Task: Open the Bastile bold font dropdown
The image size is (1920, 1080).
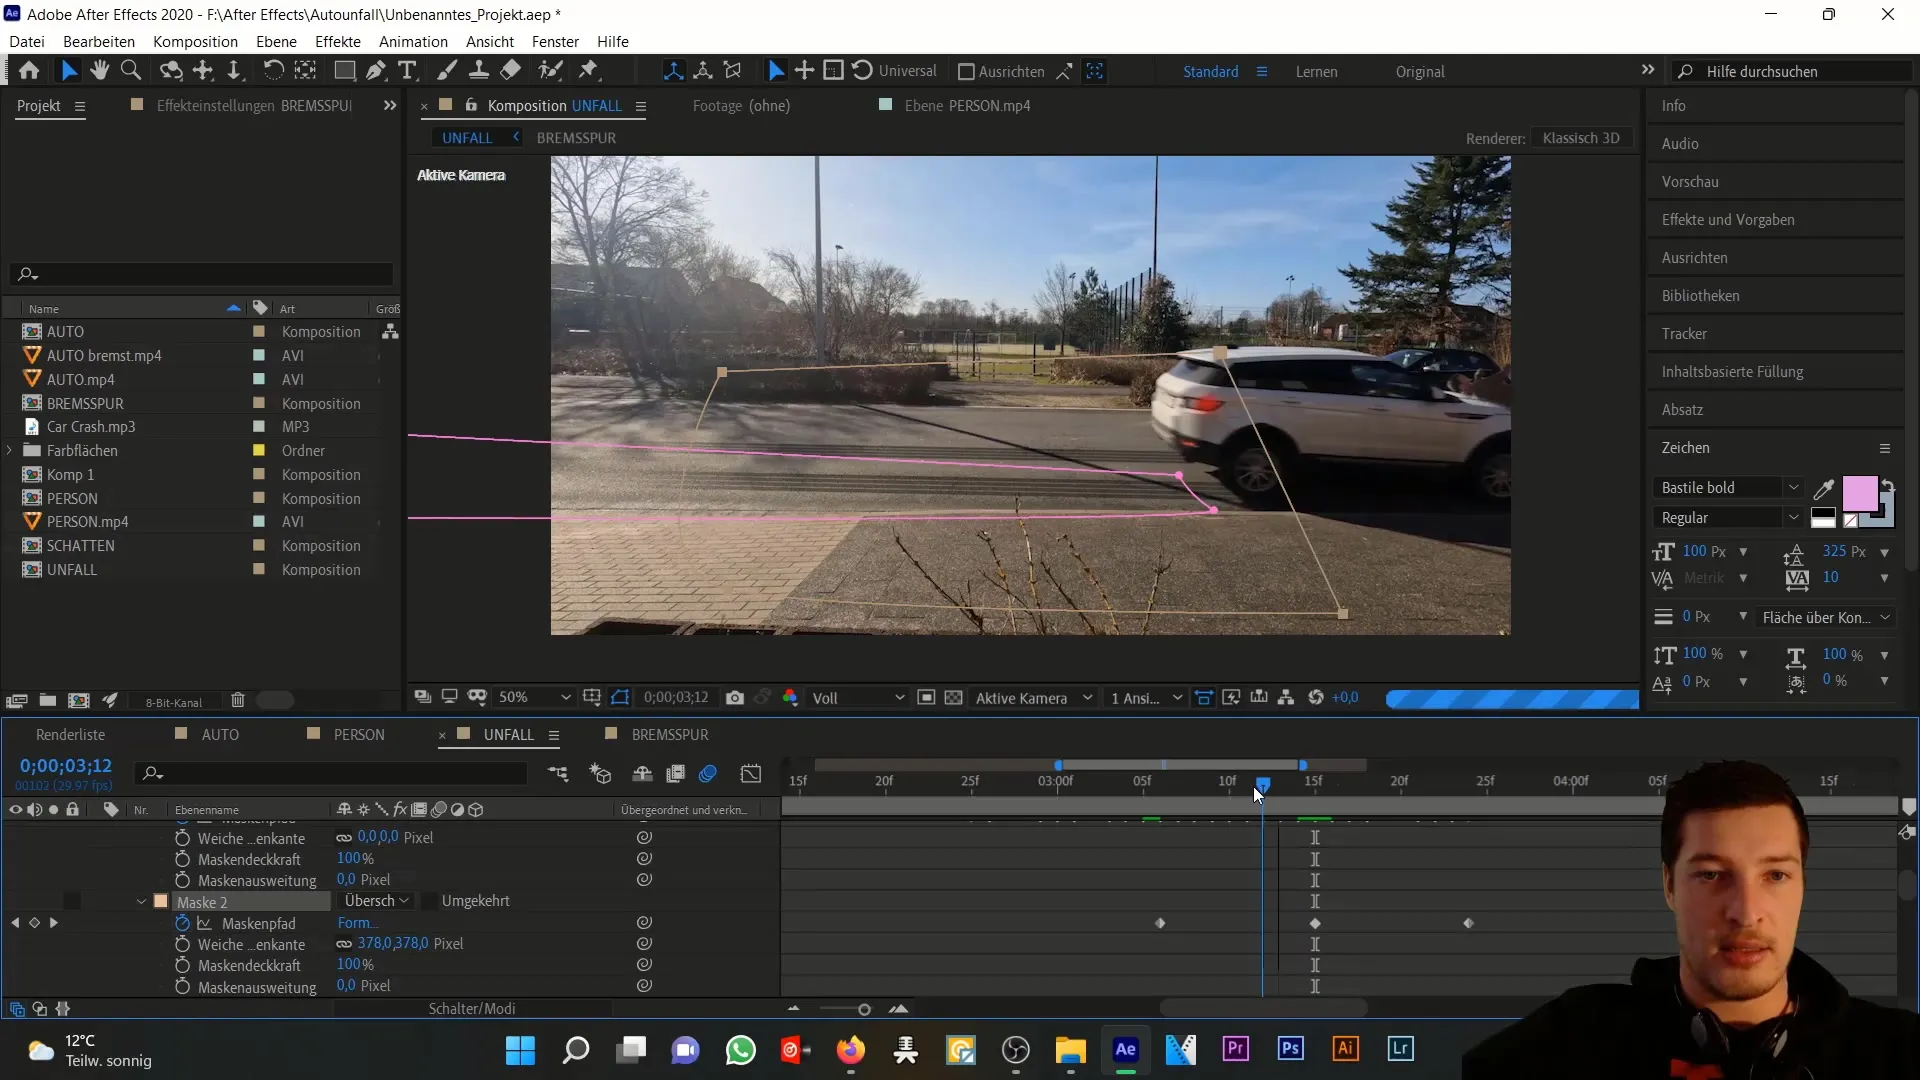Action: 1793,488
